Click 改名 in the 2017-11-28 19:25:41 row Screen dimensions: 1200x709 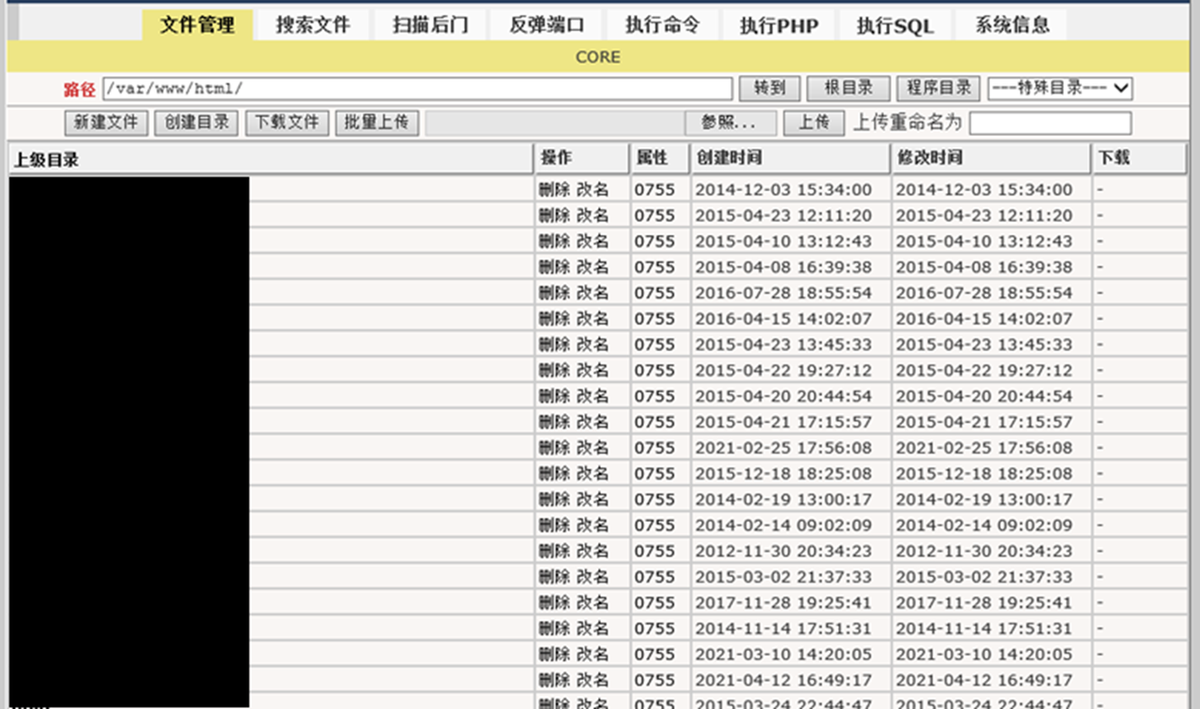point(592,603)
